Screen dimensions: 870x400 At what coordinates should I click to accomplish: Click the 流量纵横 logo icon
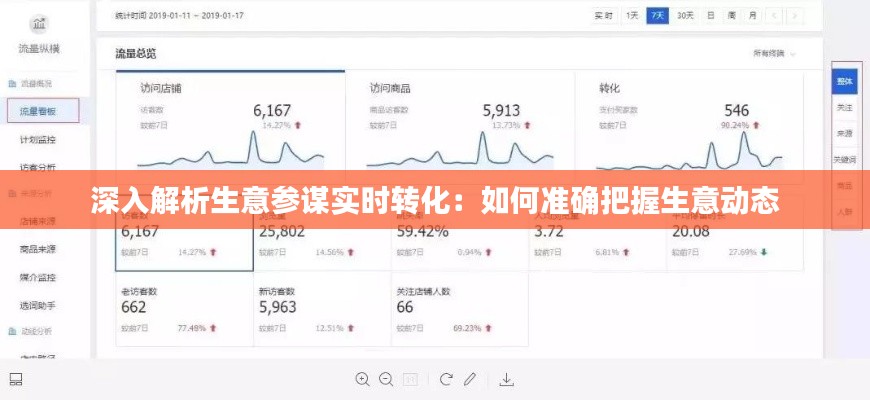pos(38,24)
